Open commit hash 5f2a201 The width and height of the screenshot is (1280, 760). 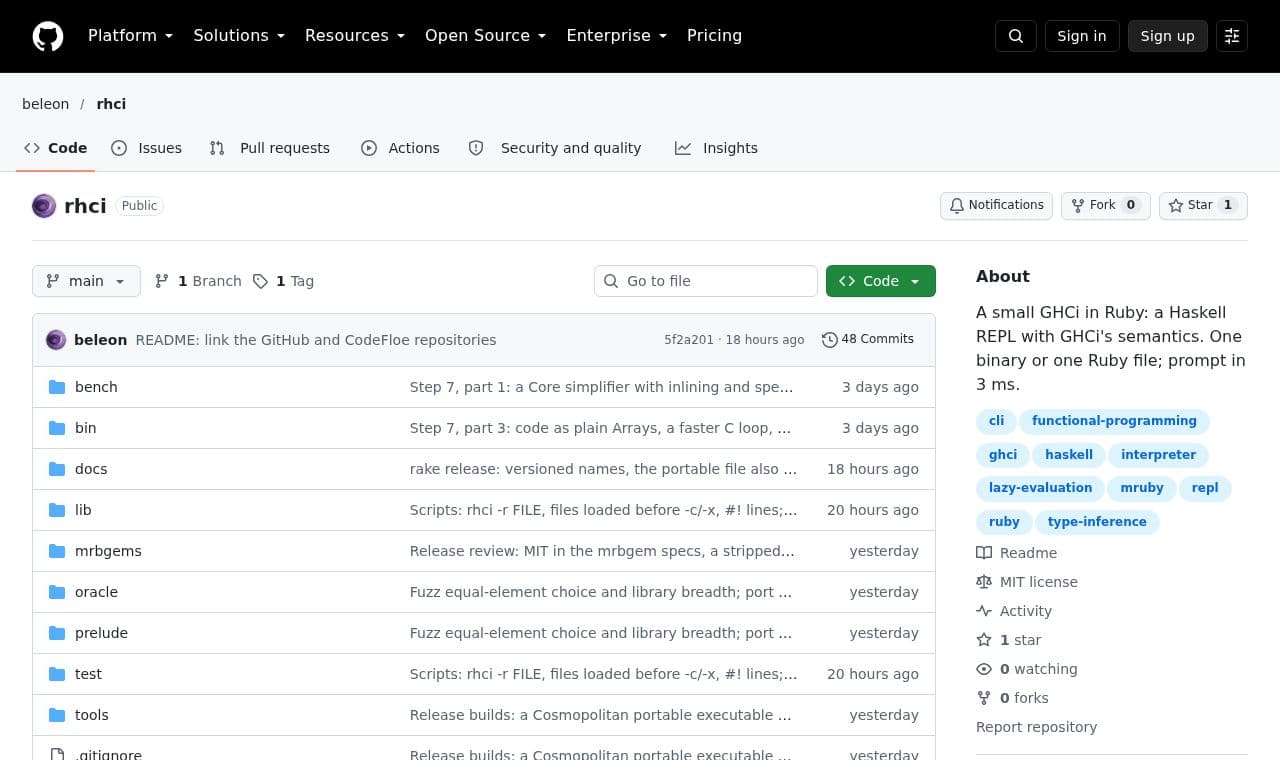tap(689, 340)
